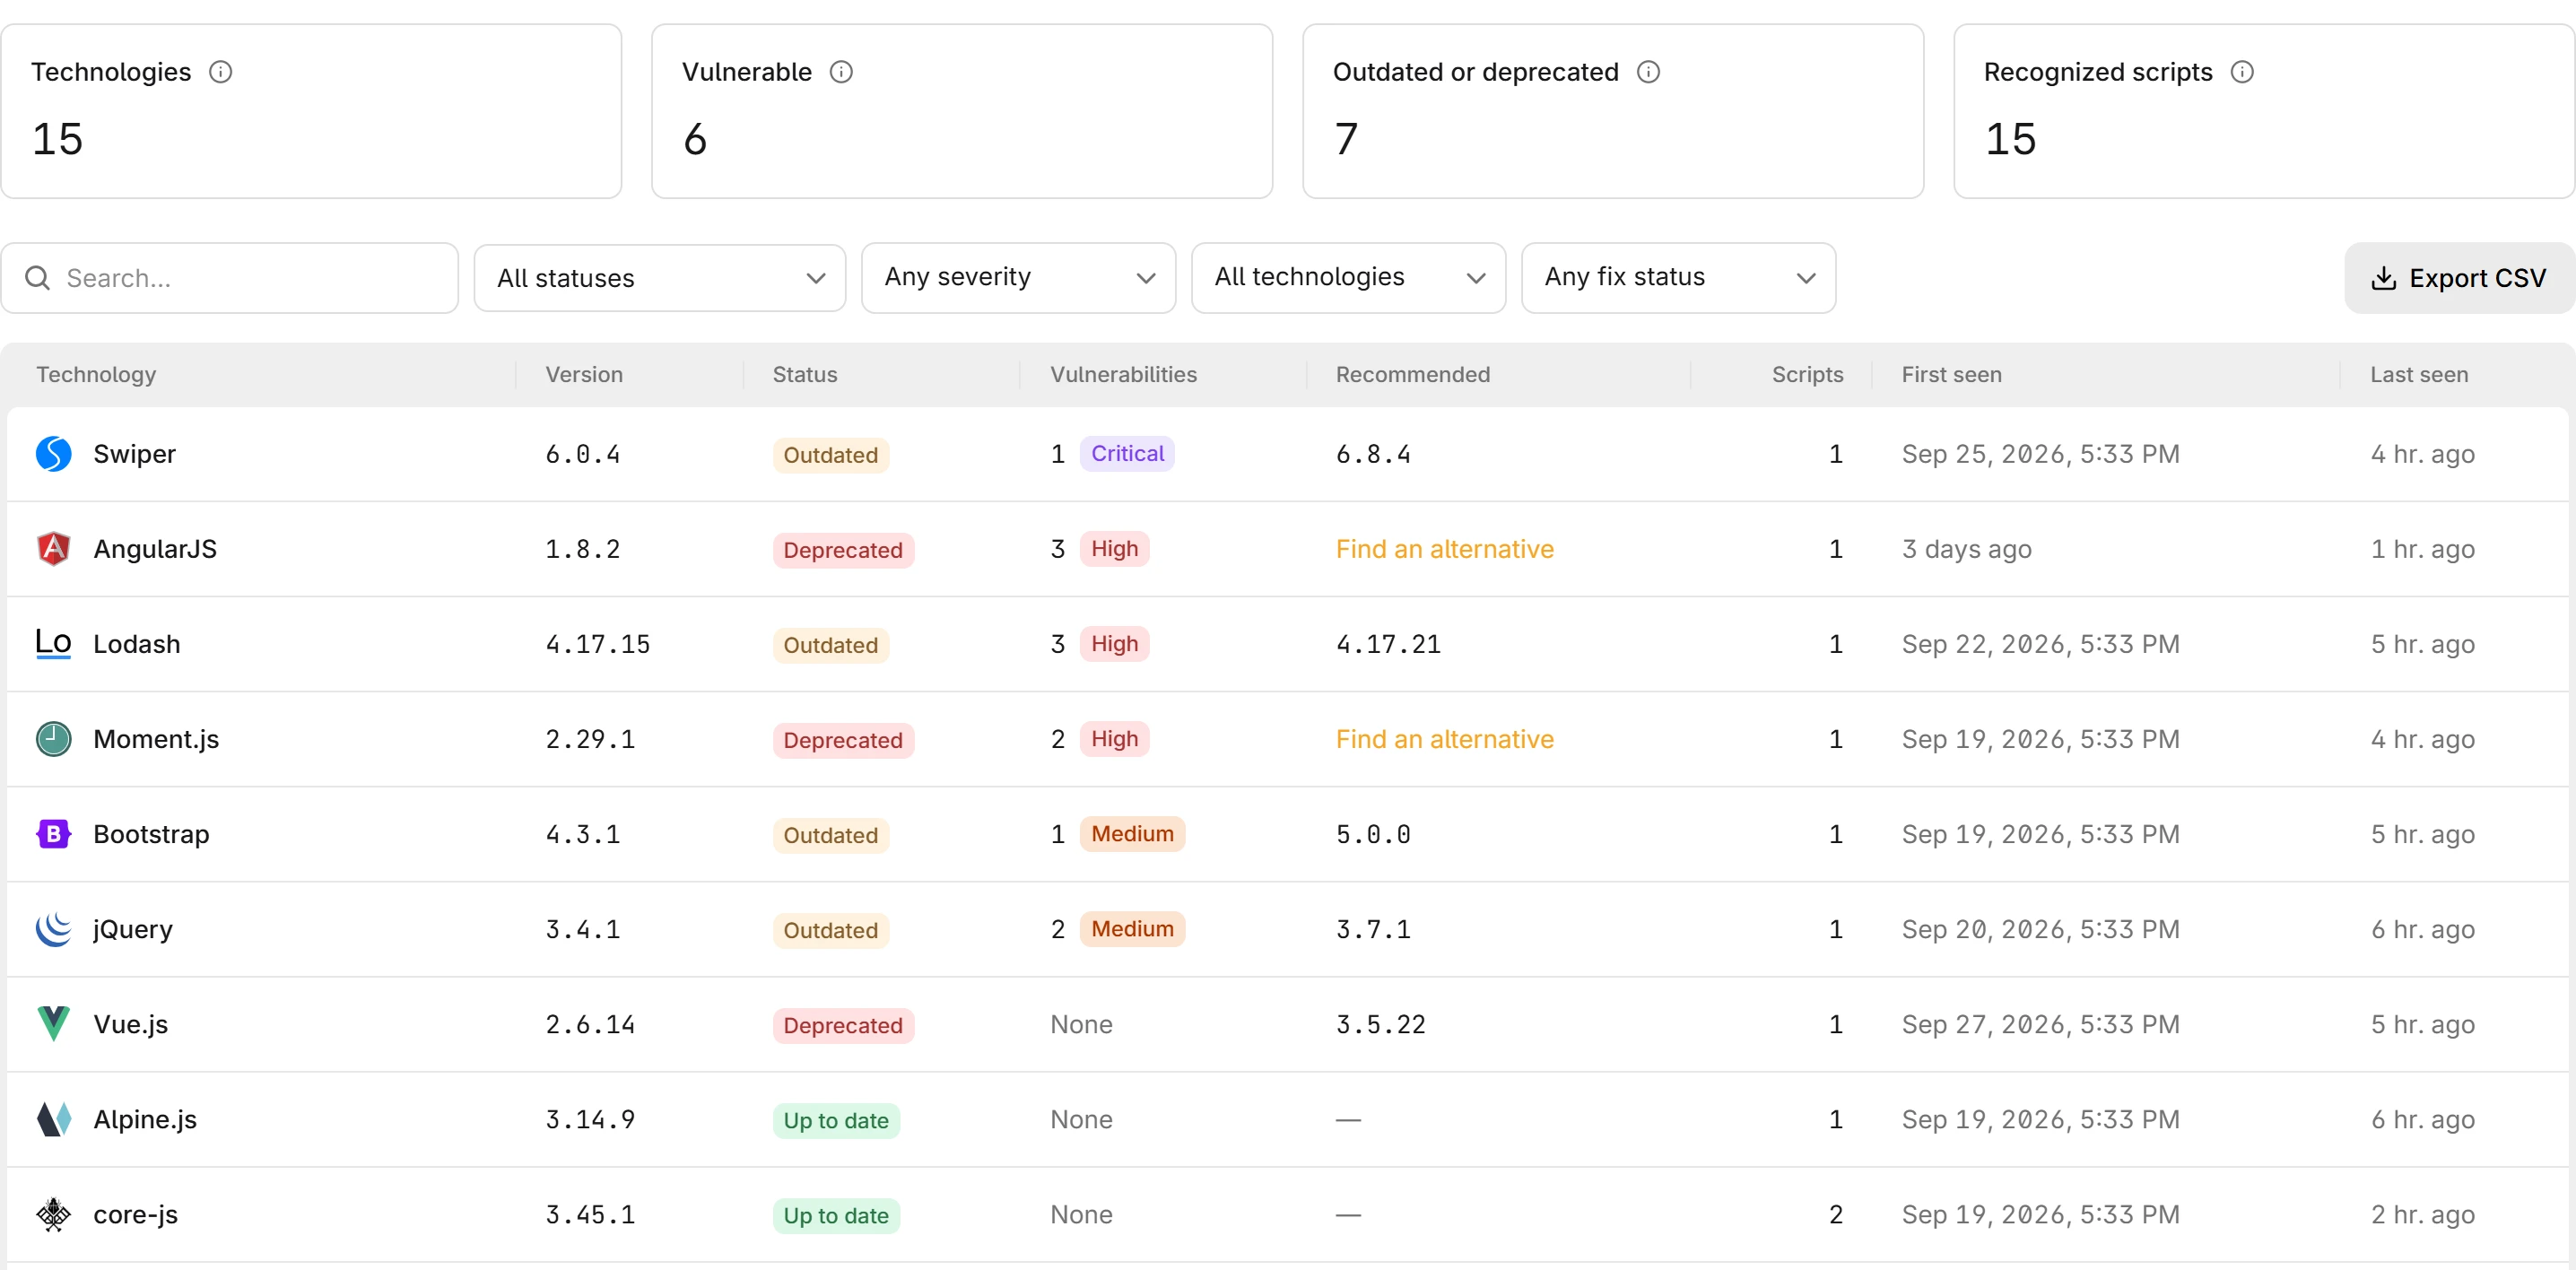Screen dimensions: 2576x1270
Task: Open info icon for Recognized scripts
Action: (x=2243, y=72)
